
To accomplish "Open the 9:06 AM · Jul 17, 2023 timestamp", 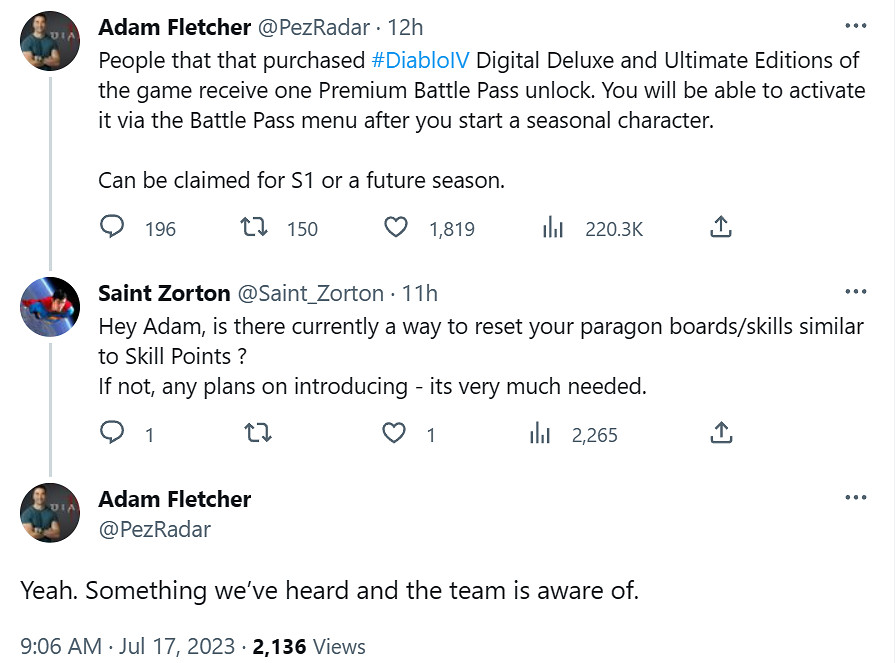I will 127,646.
